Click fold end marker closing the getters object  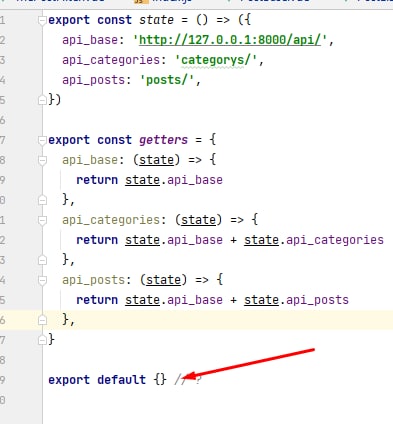[42, 340]
